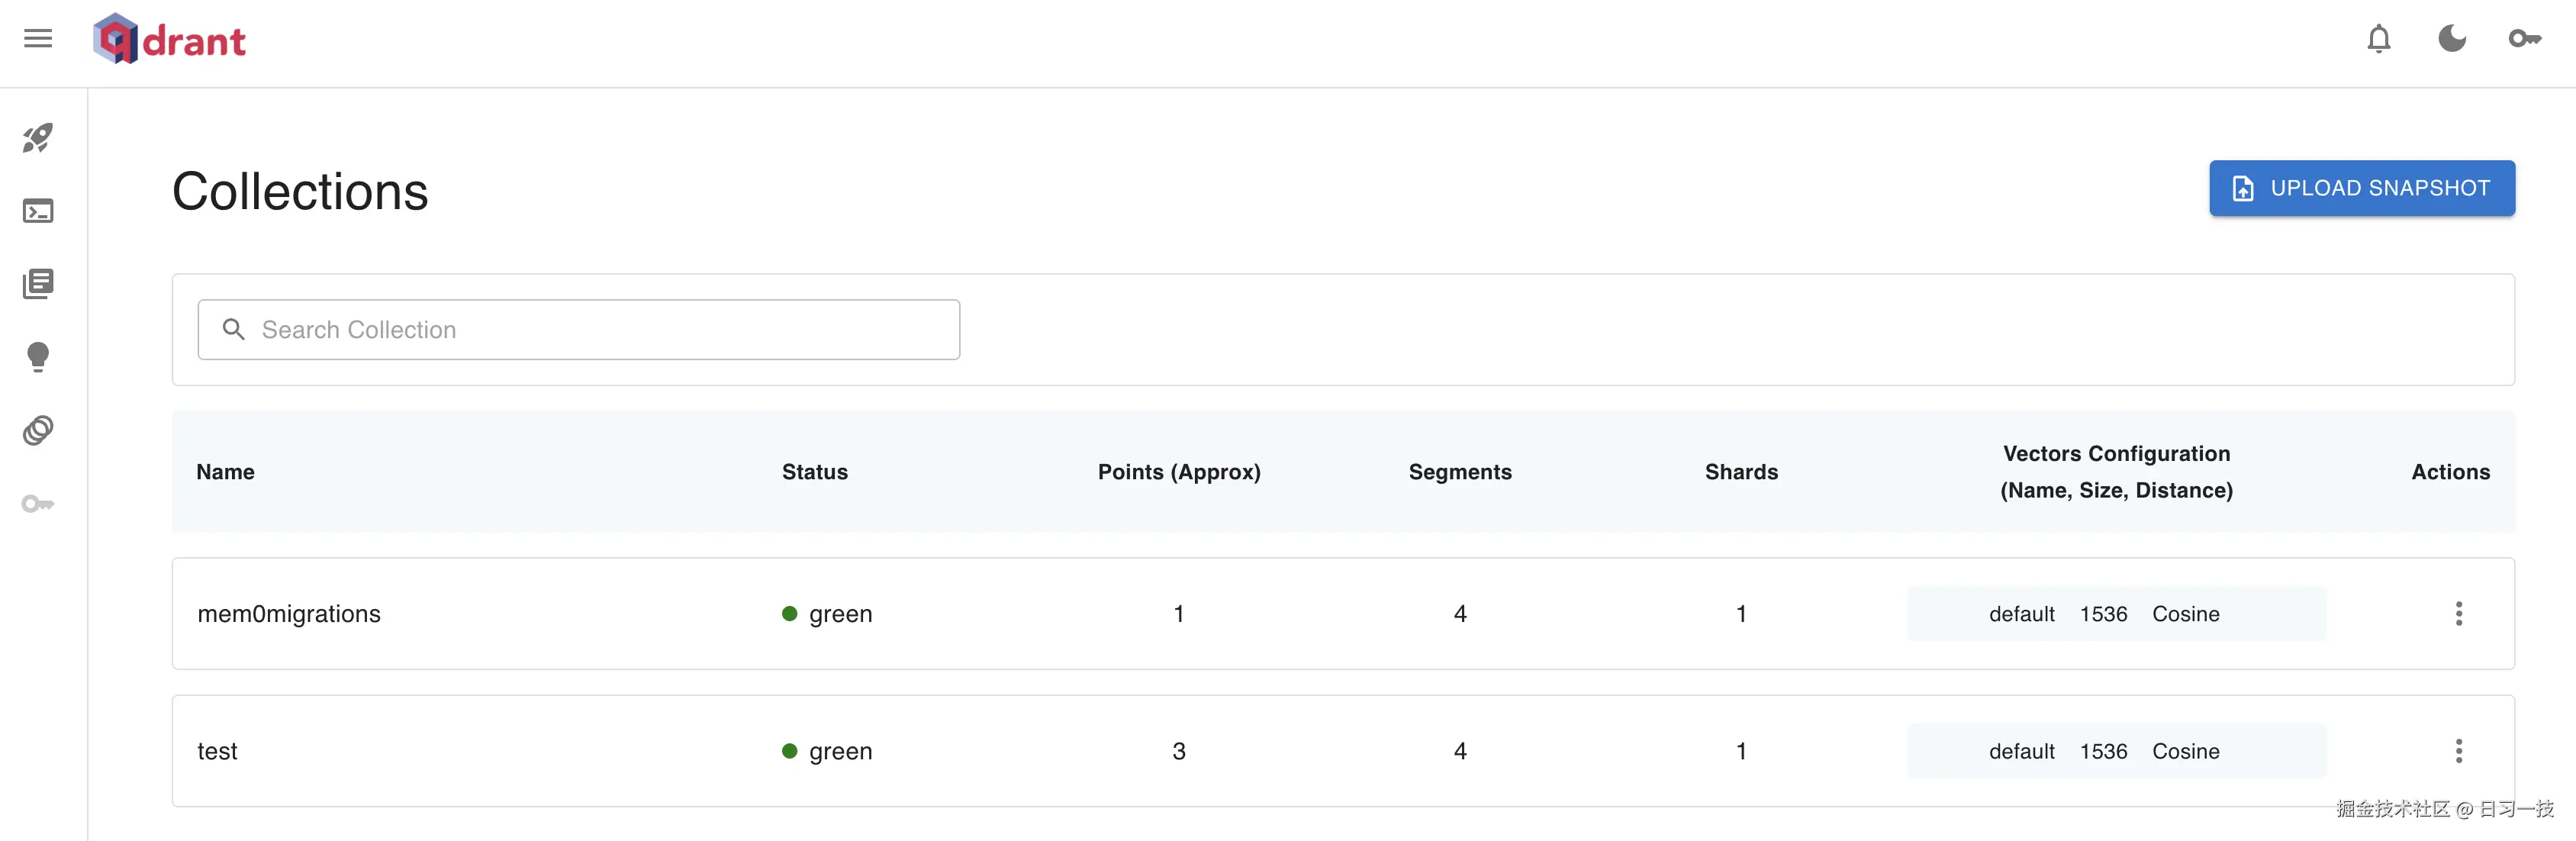This screenshot has width=2576, height=841.
Task: Open the Tutorial lightbulb icon
Action: coord(38,357)
